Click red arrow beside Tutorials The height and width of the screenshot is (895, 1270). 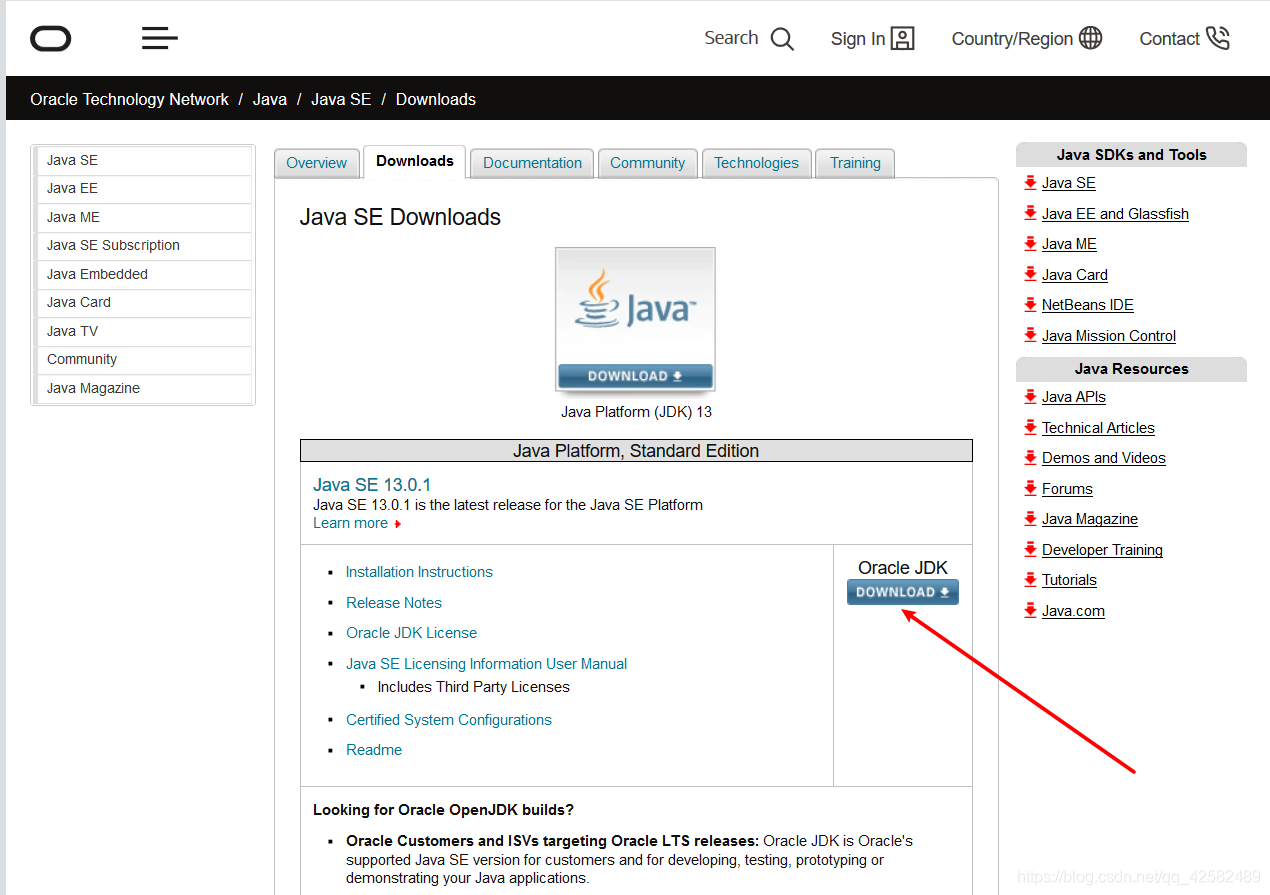coord(1030,580)
